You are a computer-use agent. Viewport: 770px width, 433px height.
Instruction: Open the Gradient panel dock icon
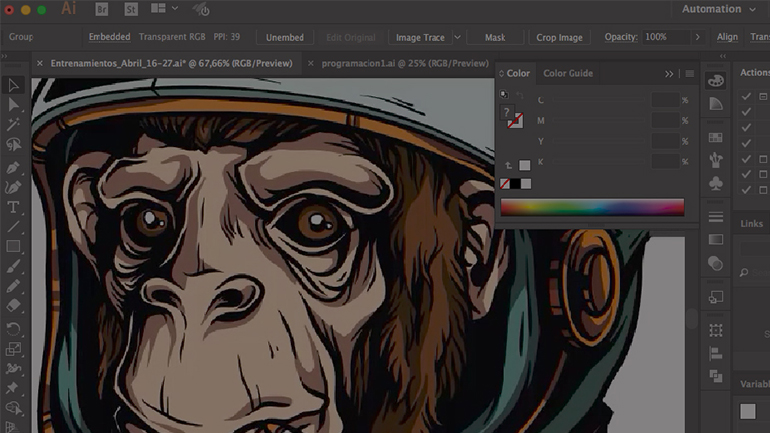[x=715, y=240]
